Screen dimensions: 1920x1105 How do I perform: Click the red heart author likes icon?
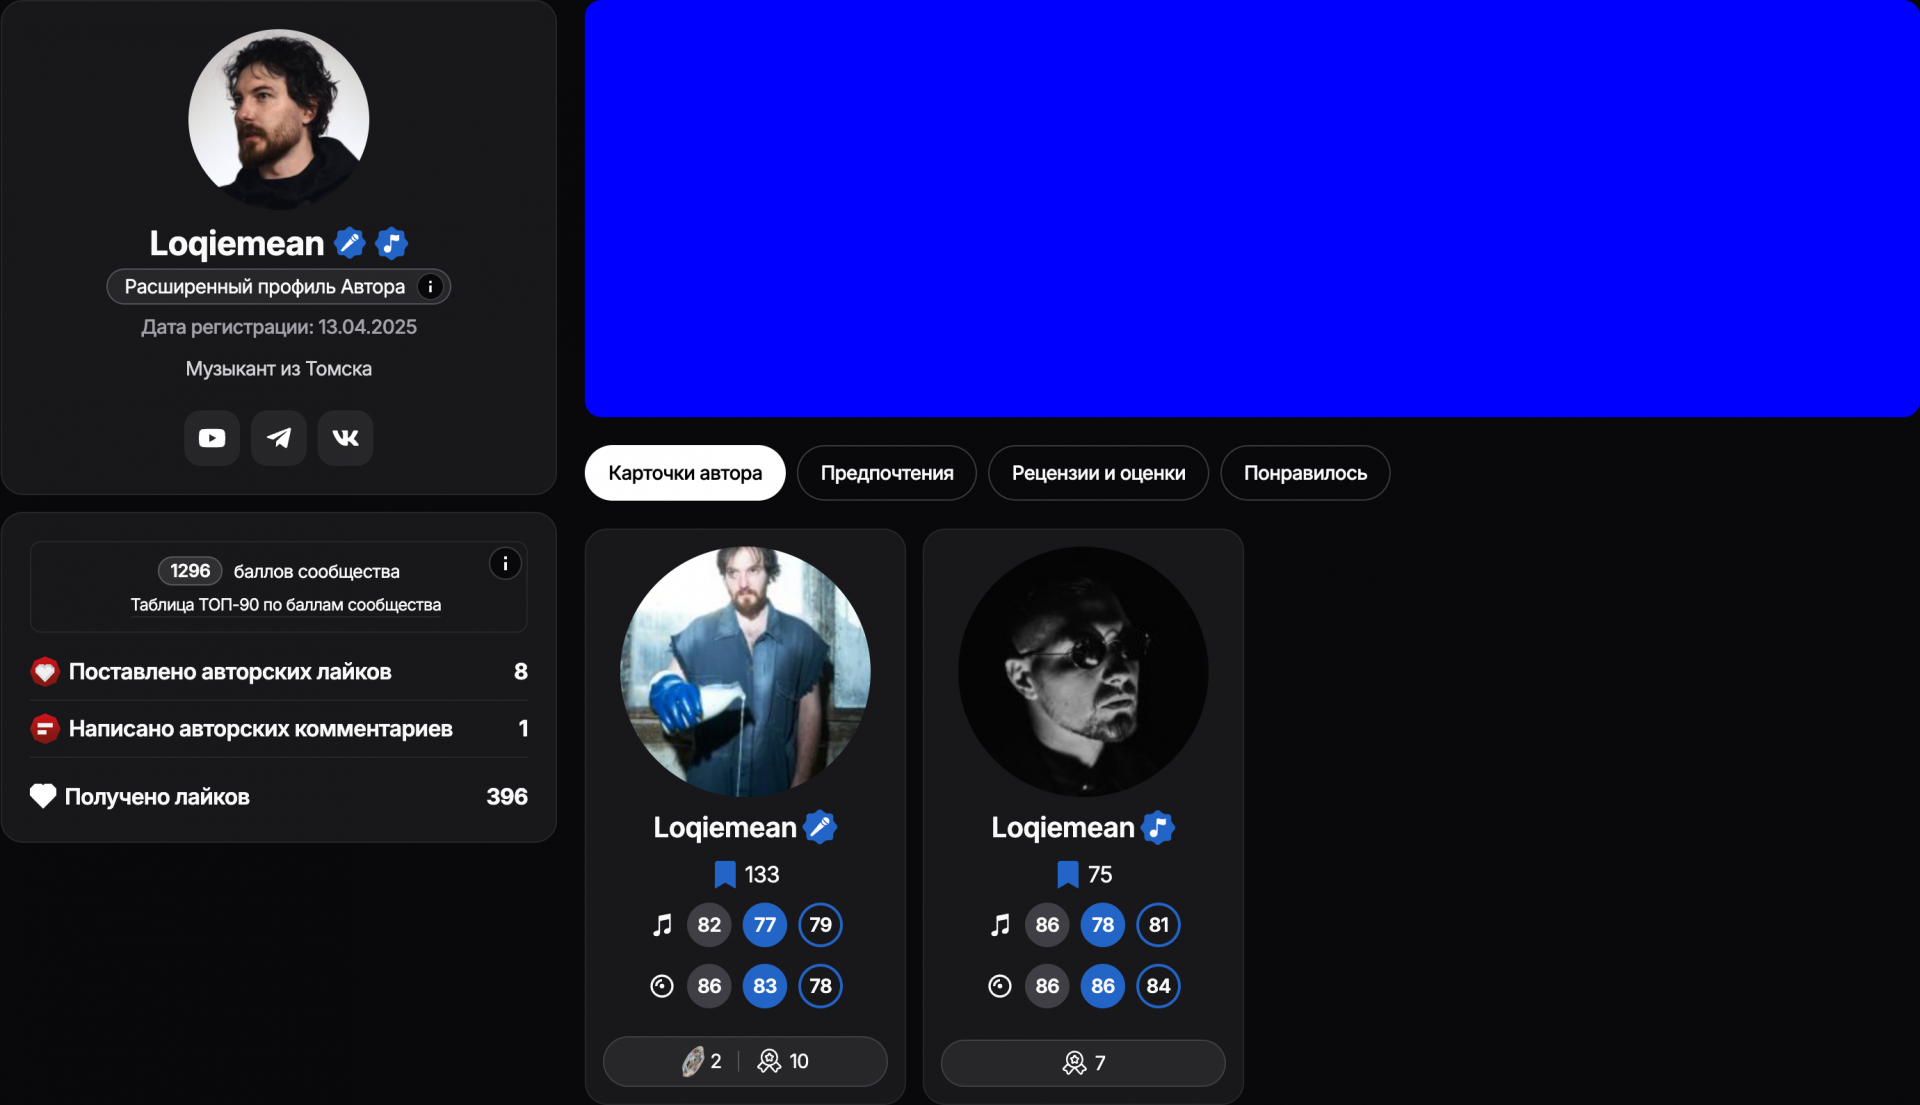(x=44, y=672)
